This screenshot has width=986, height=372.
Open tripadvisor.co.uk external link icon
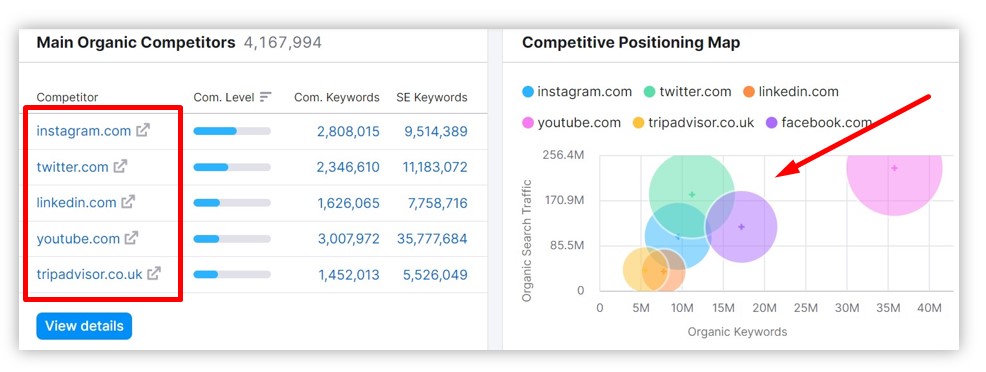[x=154, y=274]
